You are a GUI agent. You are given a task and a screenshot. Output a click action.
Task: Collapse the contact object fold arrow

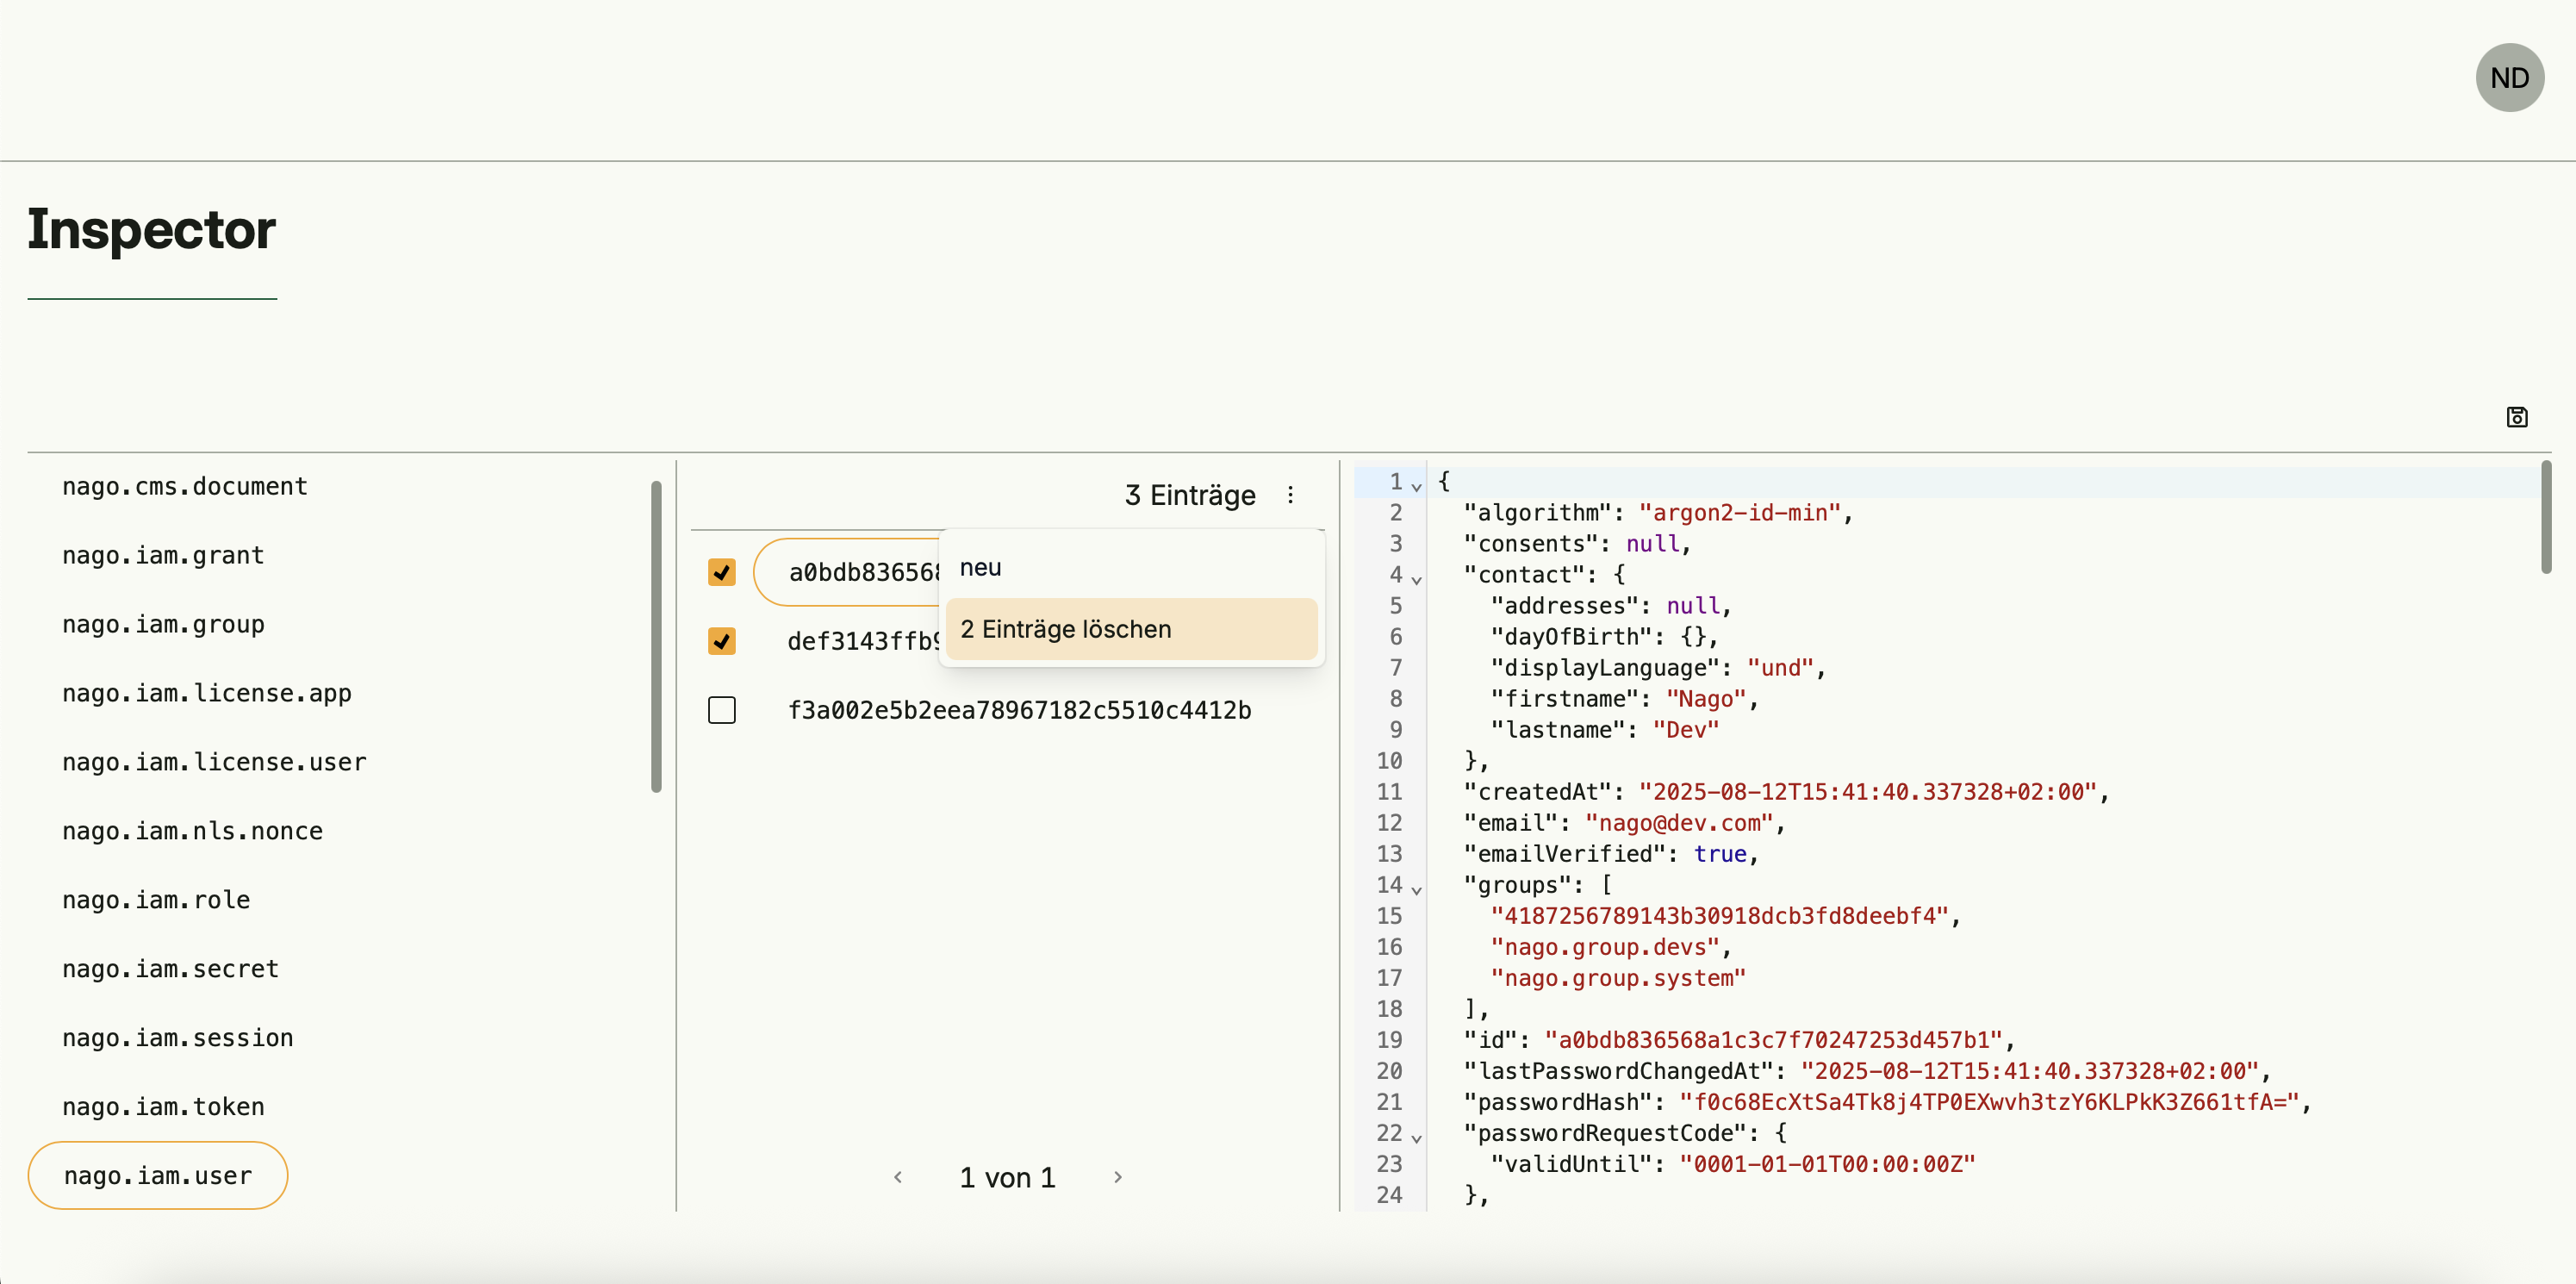1416,579
